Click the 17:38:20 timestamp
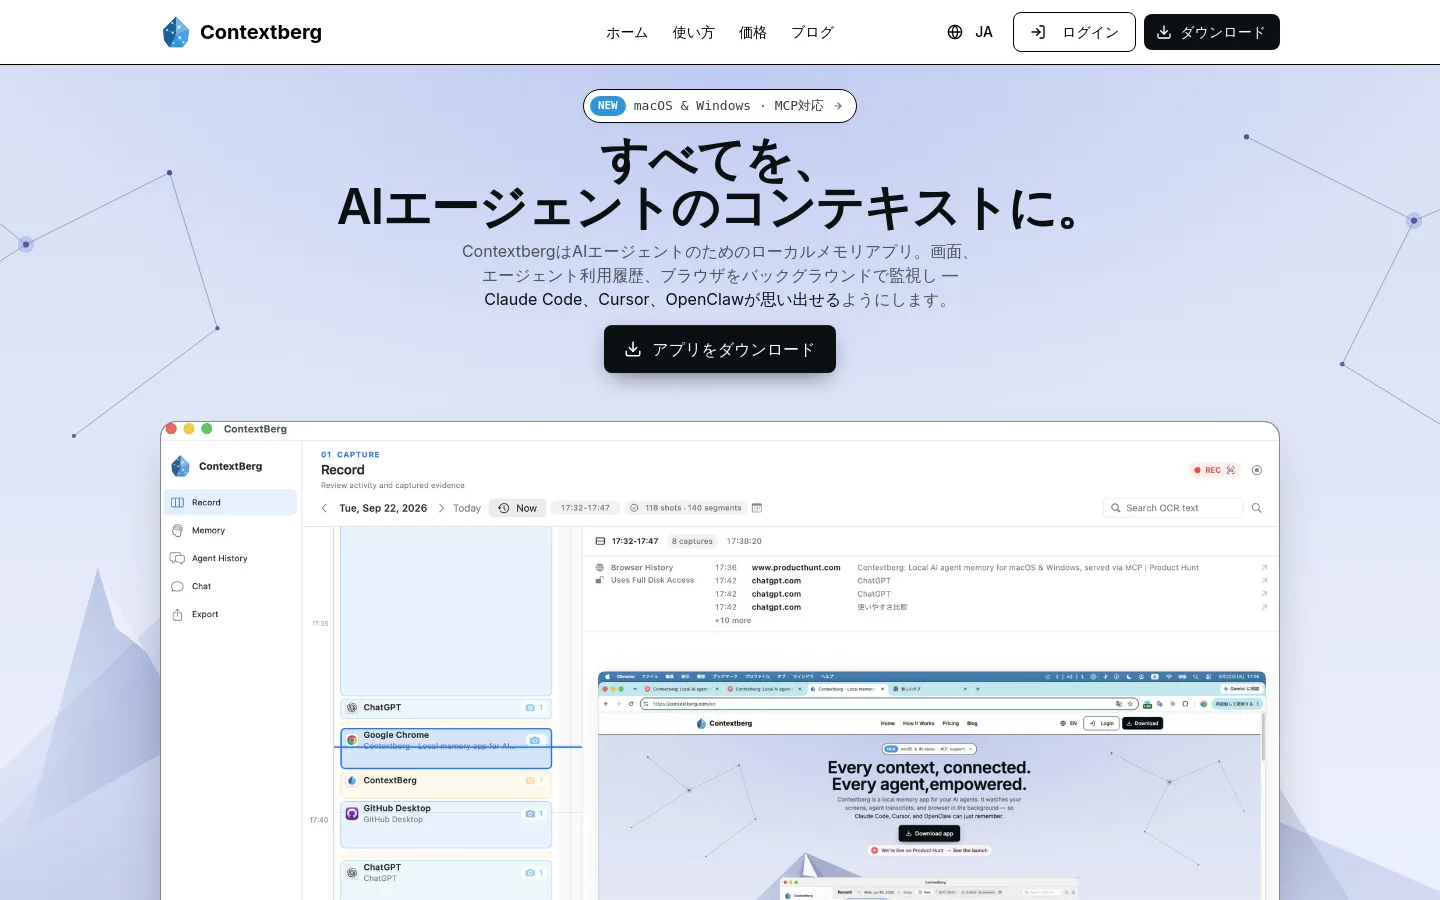This screenshot has height=900, width=1440. [744, 541]
